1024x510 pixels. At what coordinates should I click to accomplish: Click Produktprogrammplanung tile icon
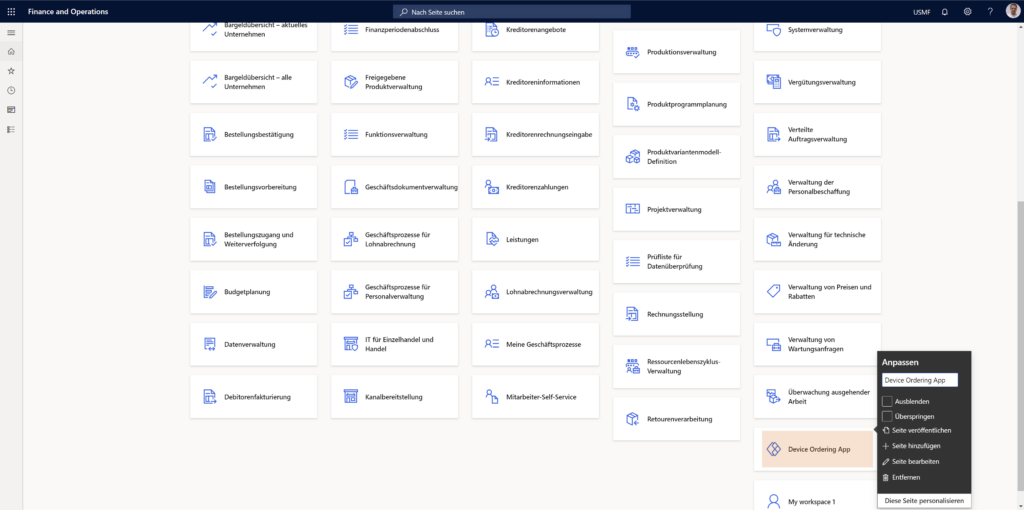pyautogui.click(x=633, y=104)
